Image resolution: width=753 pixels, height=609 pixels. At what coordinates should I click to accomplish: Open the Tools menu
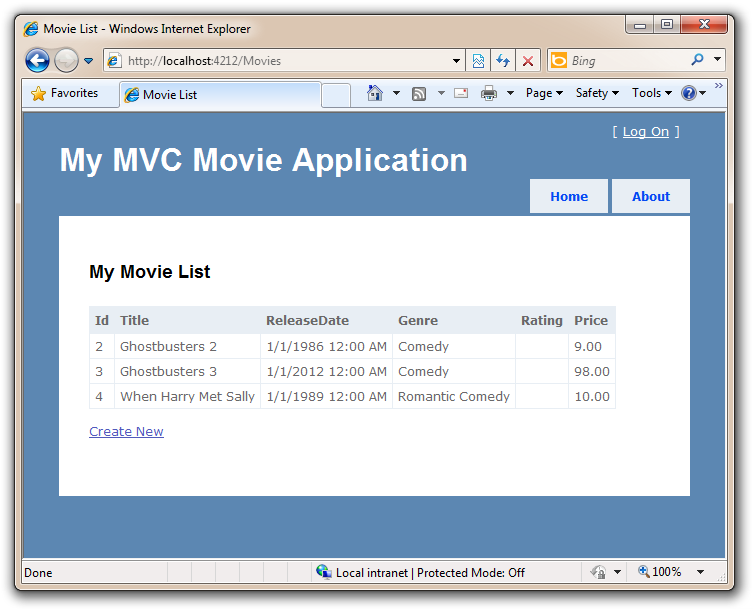[x=651, y=93]
